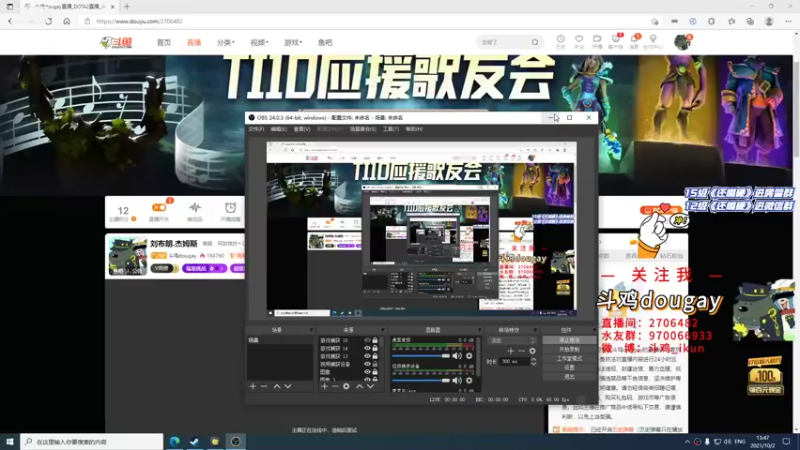The width and height of the screenshot is (800, 450).
Task: Toggle visibility of window capture 13 source
Action: coord(367,356)
